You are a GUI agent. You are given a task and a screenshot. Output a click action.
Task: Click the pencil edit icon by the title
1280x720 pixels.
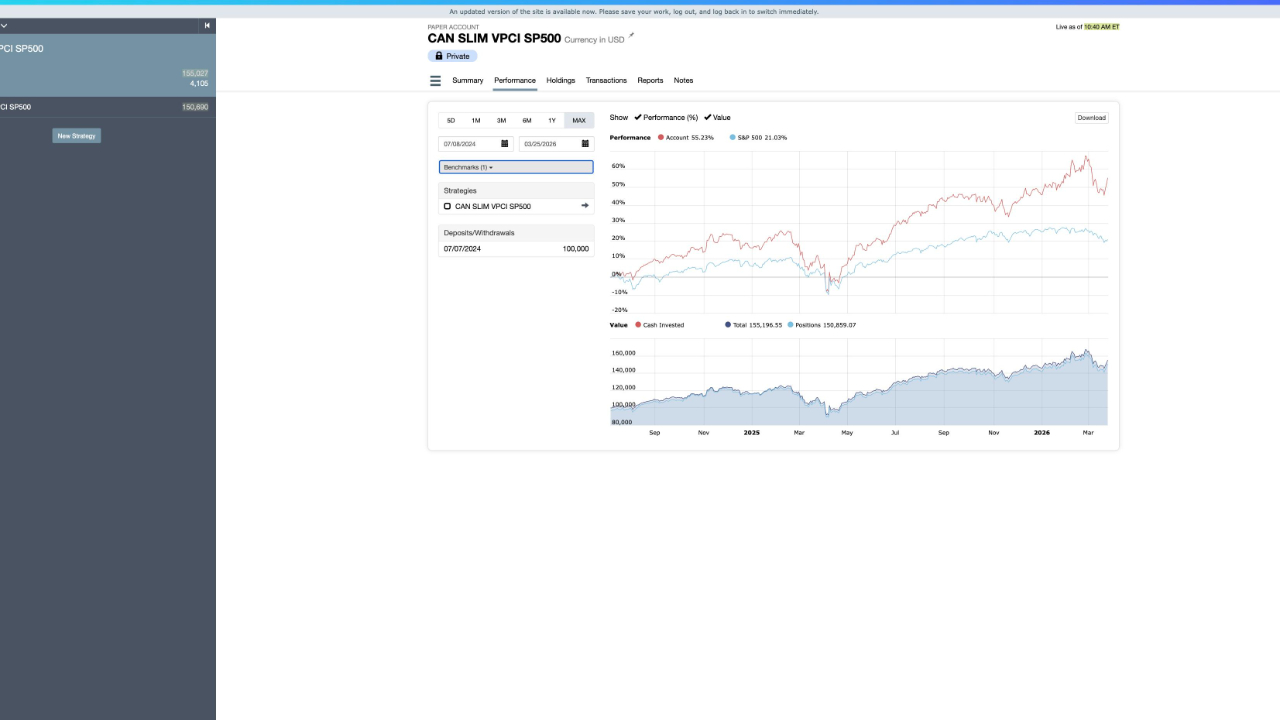pos(631,36)
